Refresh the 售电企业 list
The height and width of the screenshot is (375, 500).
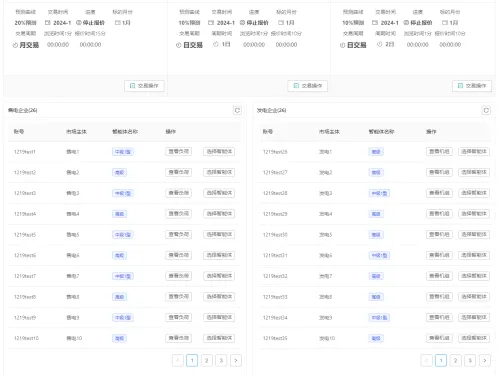click(x=237, y=110)
